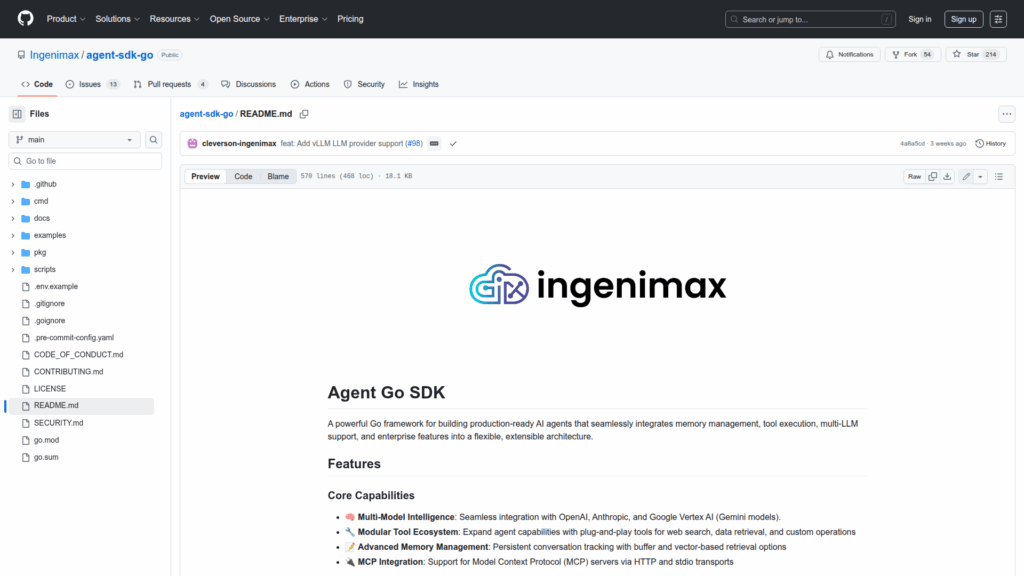
Task: Click the search files magnifier button
Action: coord(153,140)
